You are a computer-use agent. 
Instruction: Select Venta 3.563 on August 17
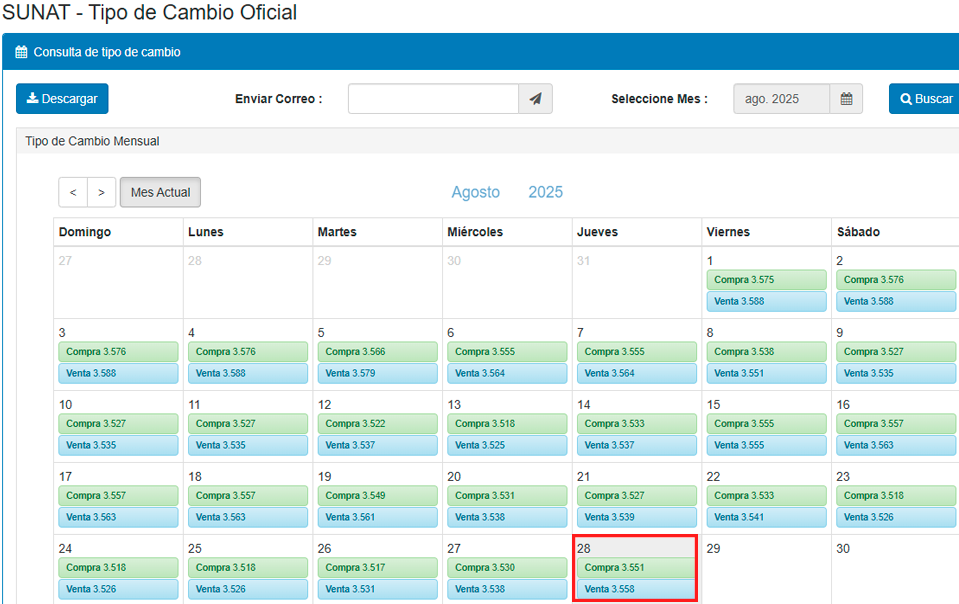(x=118, y=517)
